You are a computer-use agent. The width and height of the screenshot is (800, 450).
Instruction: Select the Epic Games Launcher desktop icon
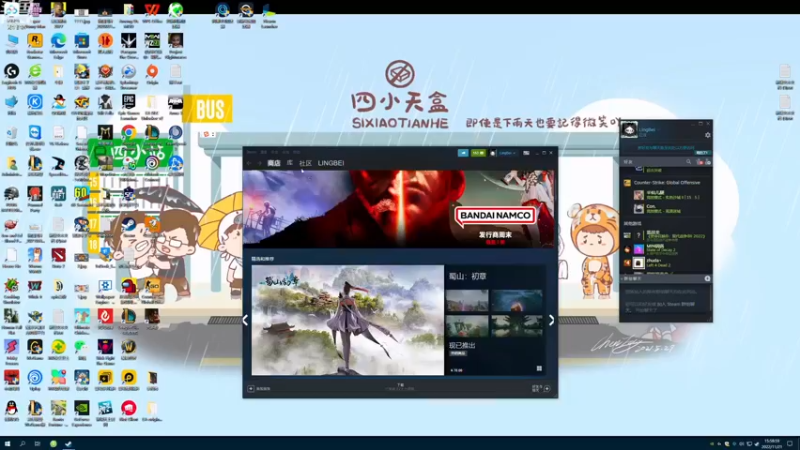click(x=129, y=108)
